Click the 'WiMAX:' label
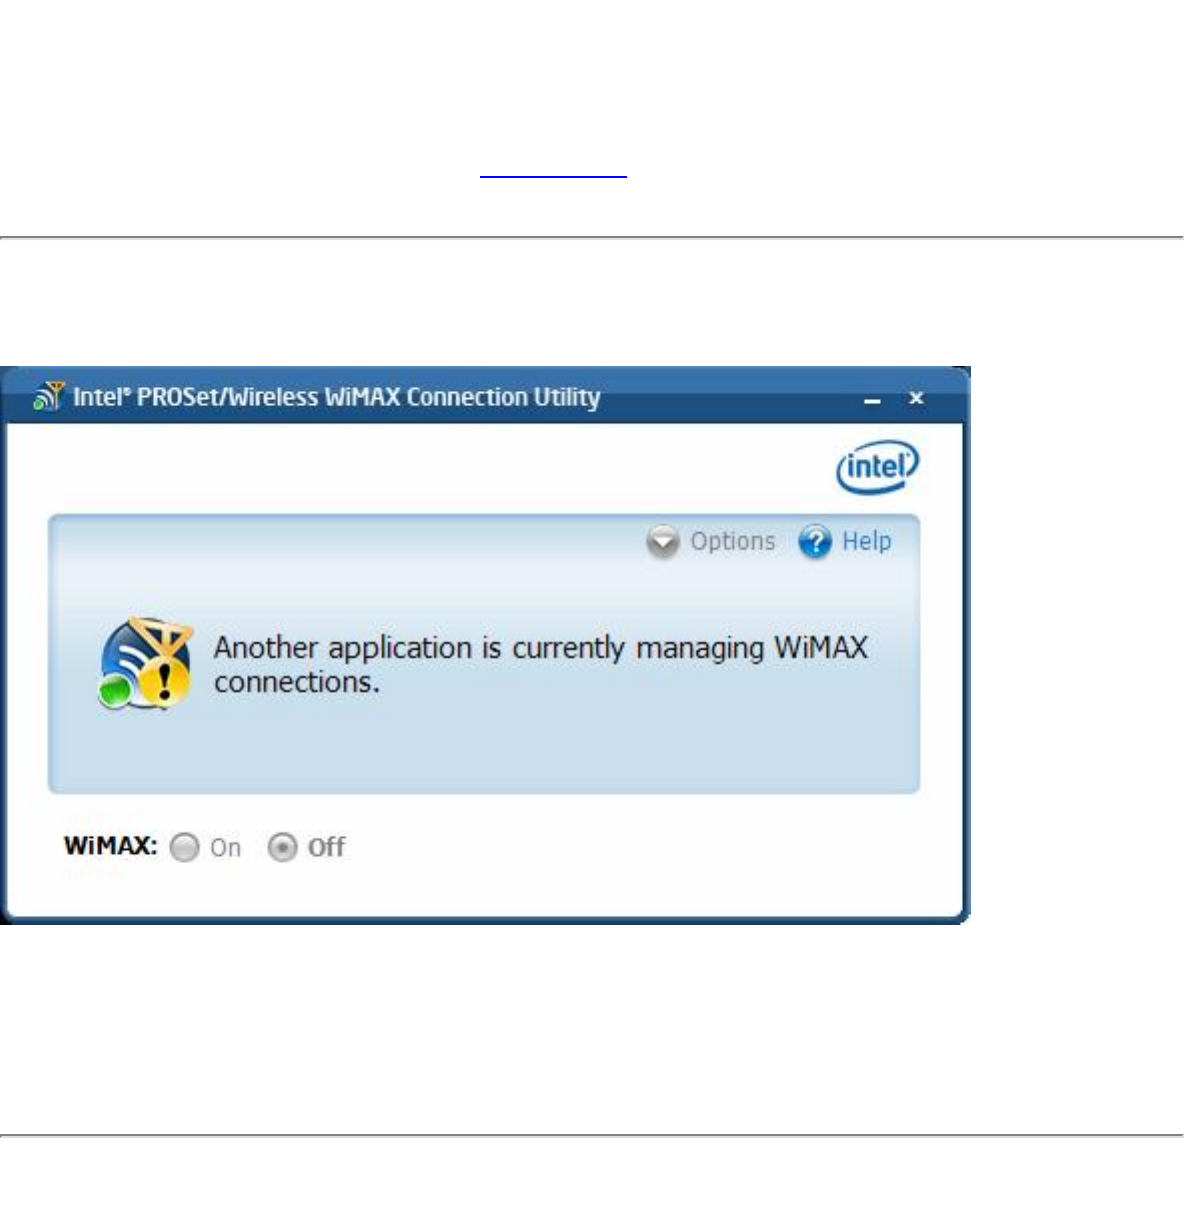This screenshot has height=1226, width=1185. [110, 846]
